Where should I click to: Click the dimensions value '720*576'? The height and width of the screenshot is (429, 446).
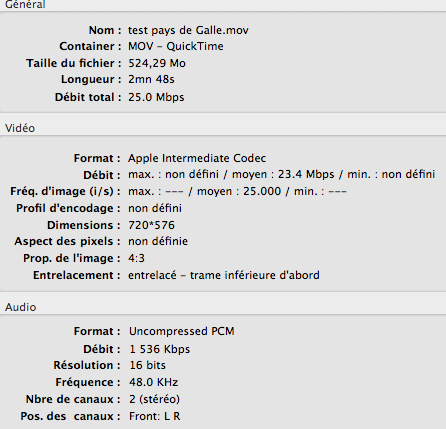tap(151, 225)
